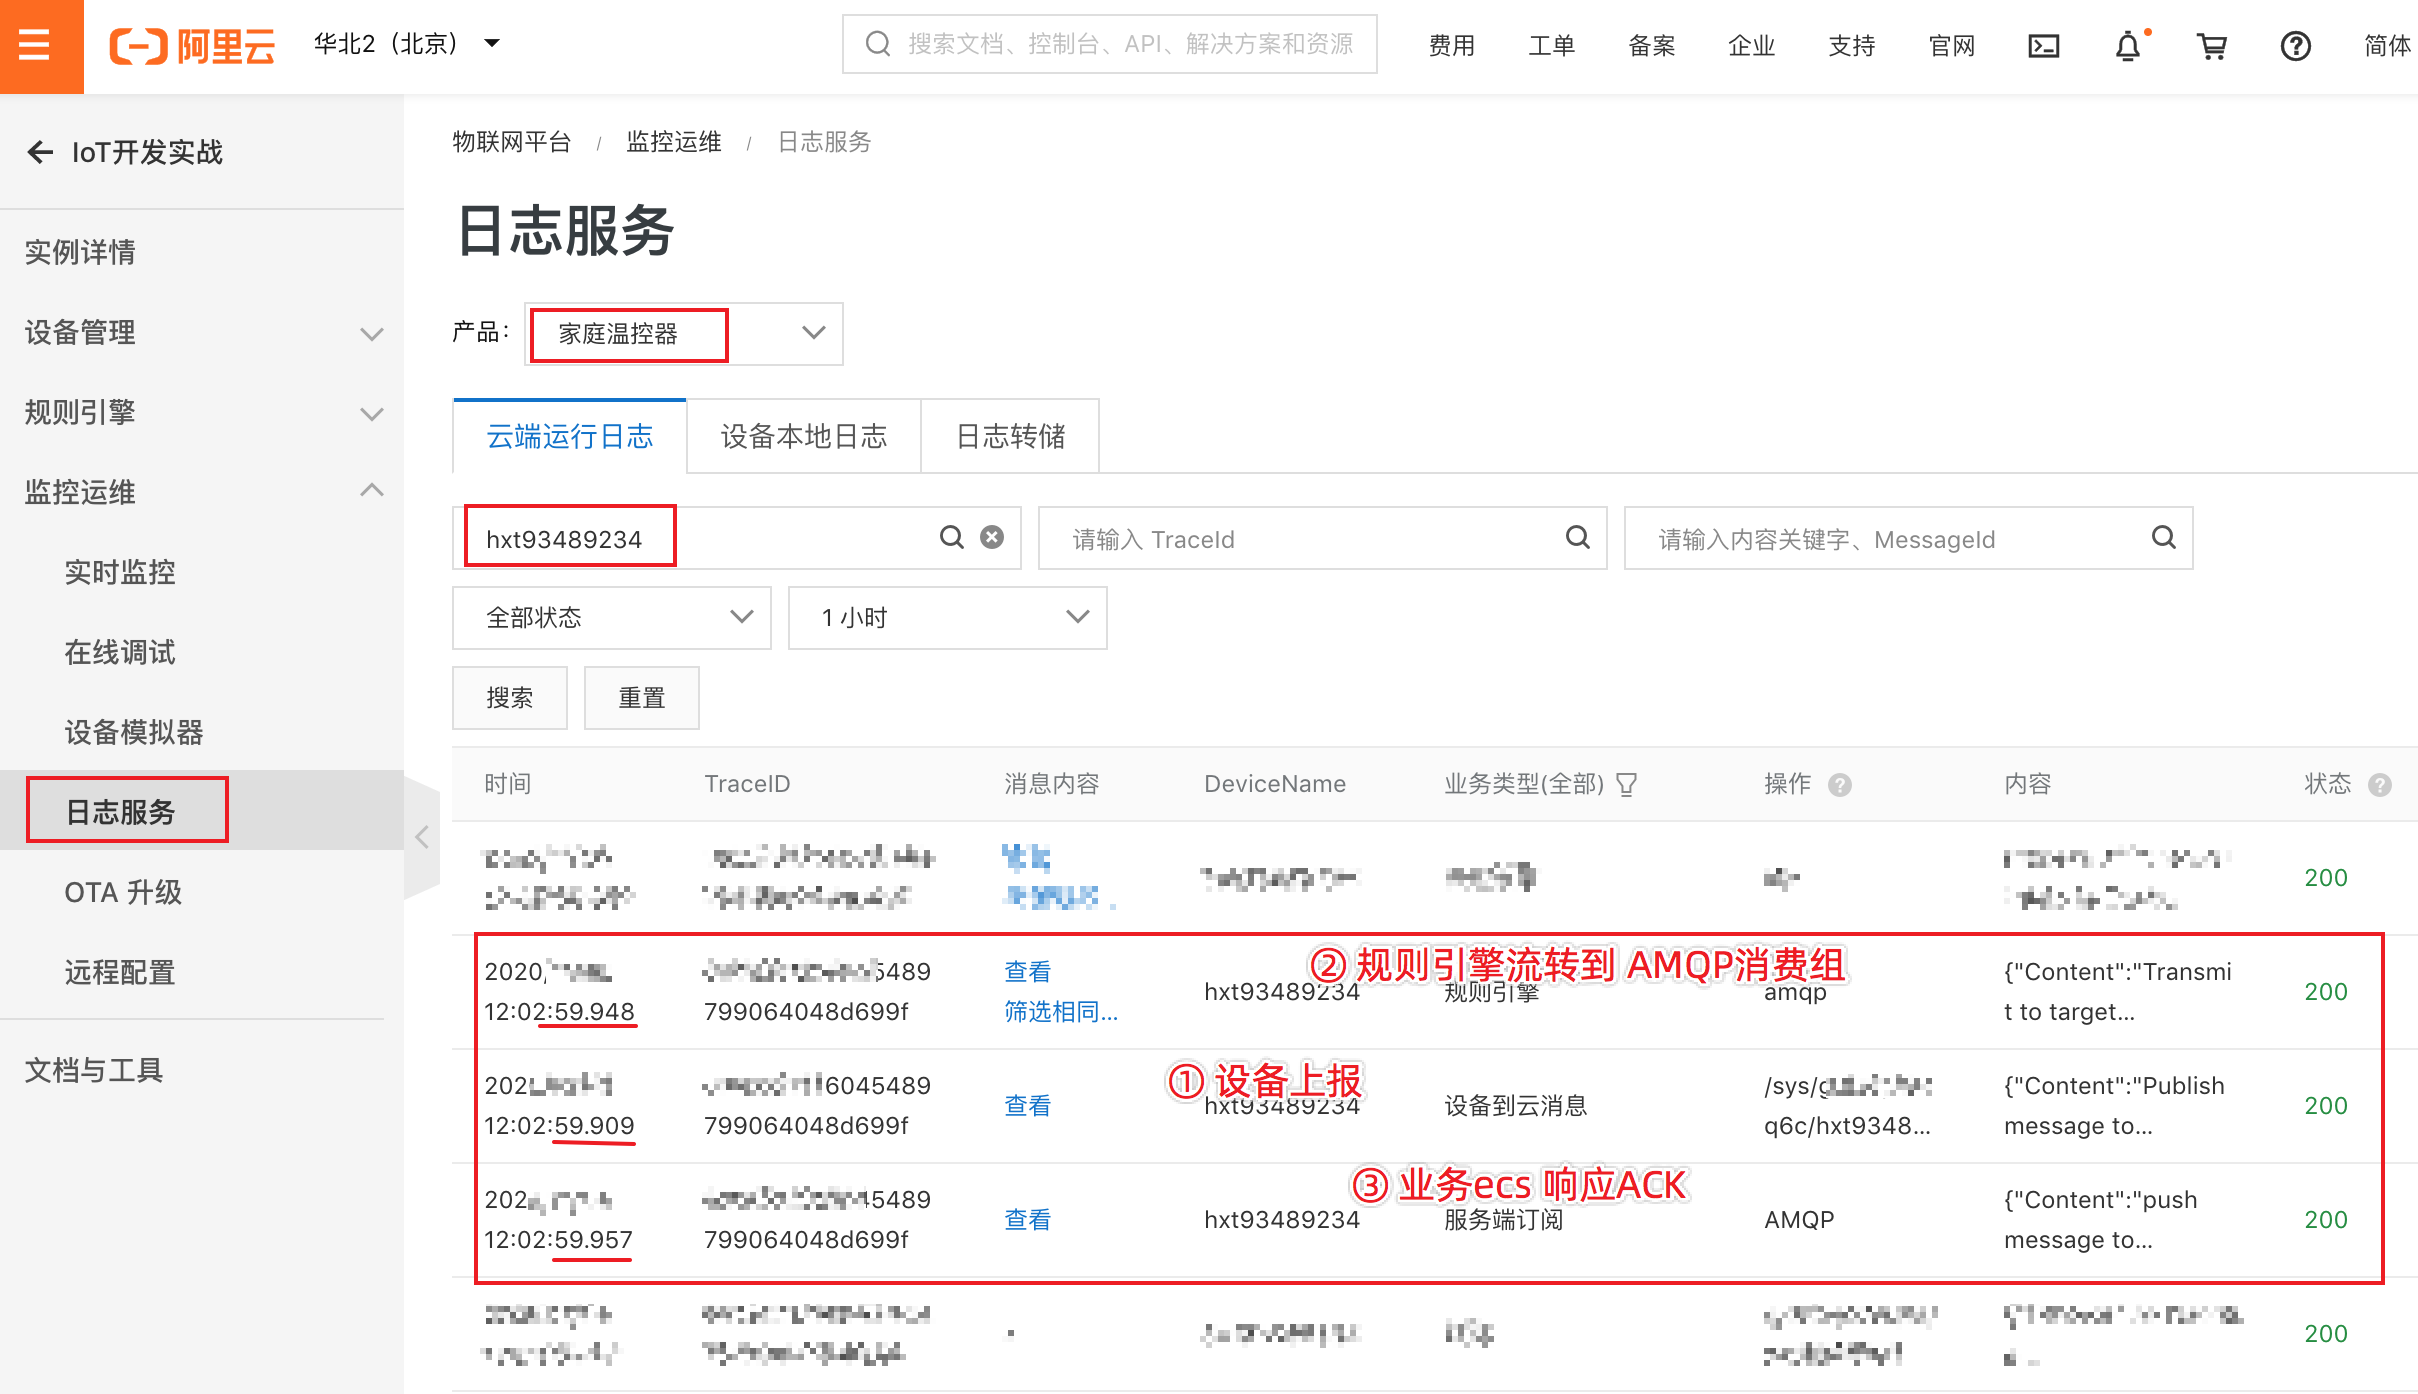2418x1394 pixels.
Task: Clear the hxt93489234 device name field
Action: click(x=992, y=538)
